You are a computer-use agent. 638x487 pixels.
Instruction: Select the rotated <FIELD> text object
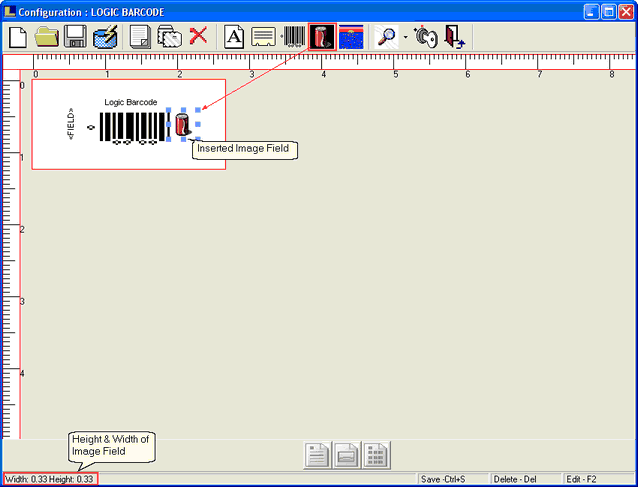pyautogui.click(x=71, y=124)
